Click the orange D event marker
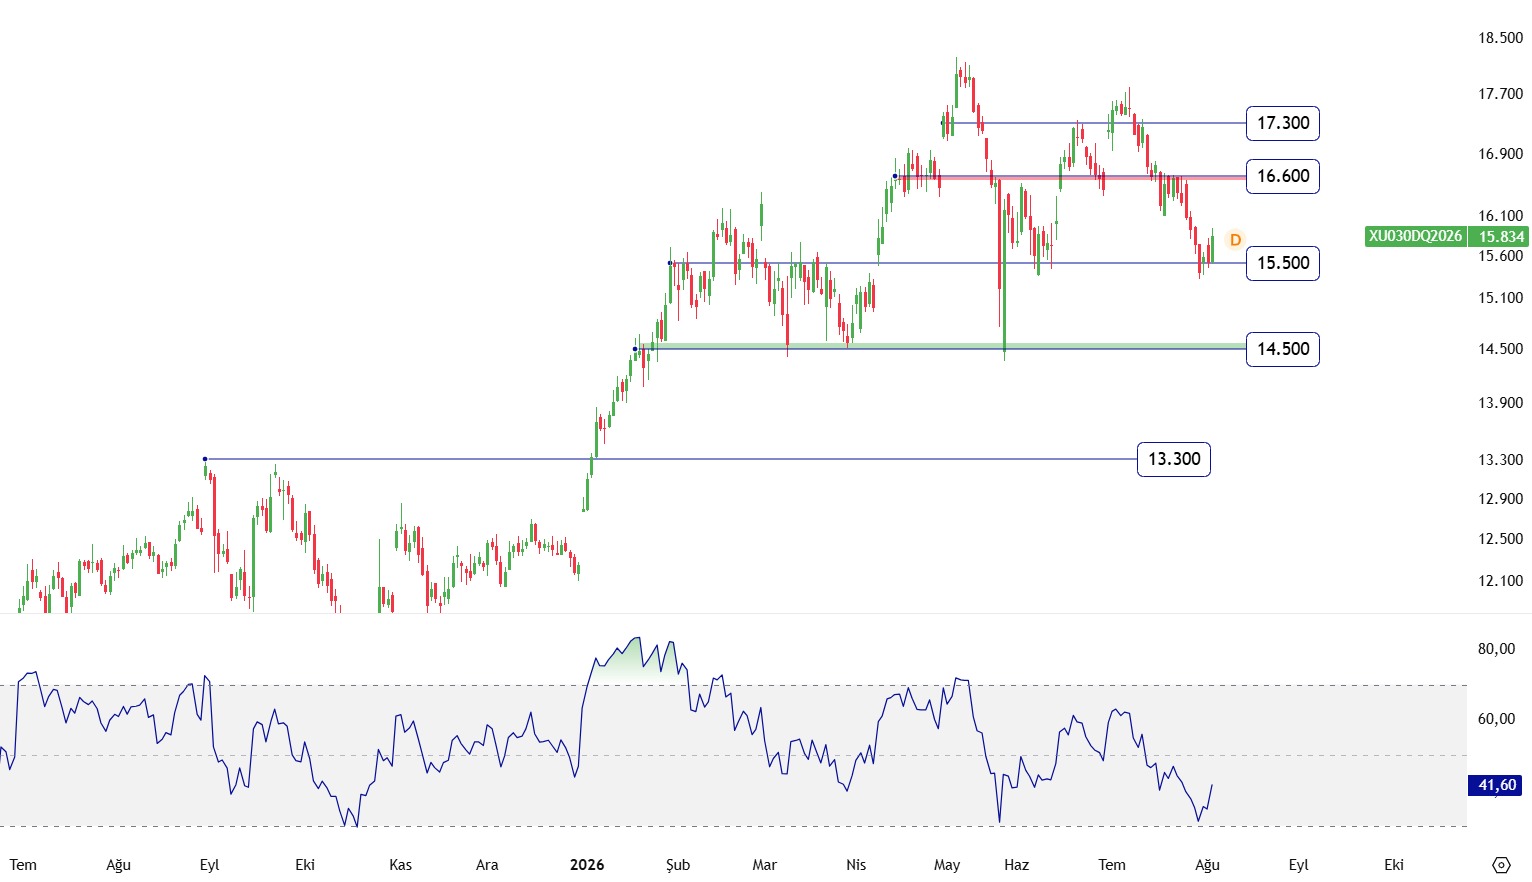Screen dimensions: 1532x882 [x=1235, y=240]
